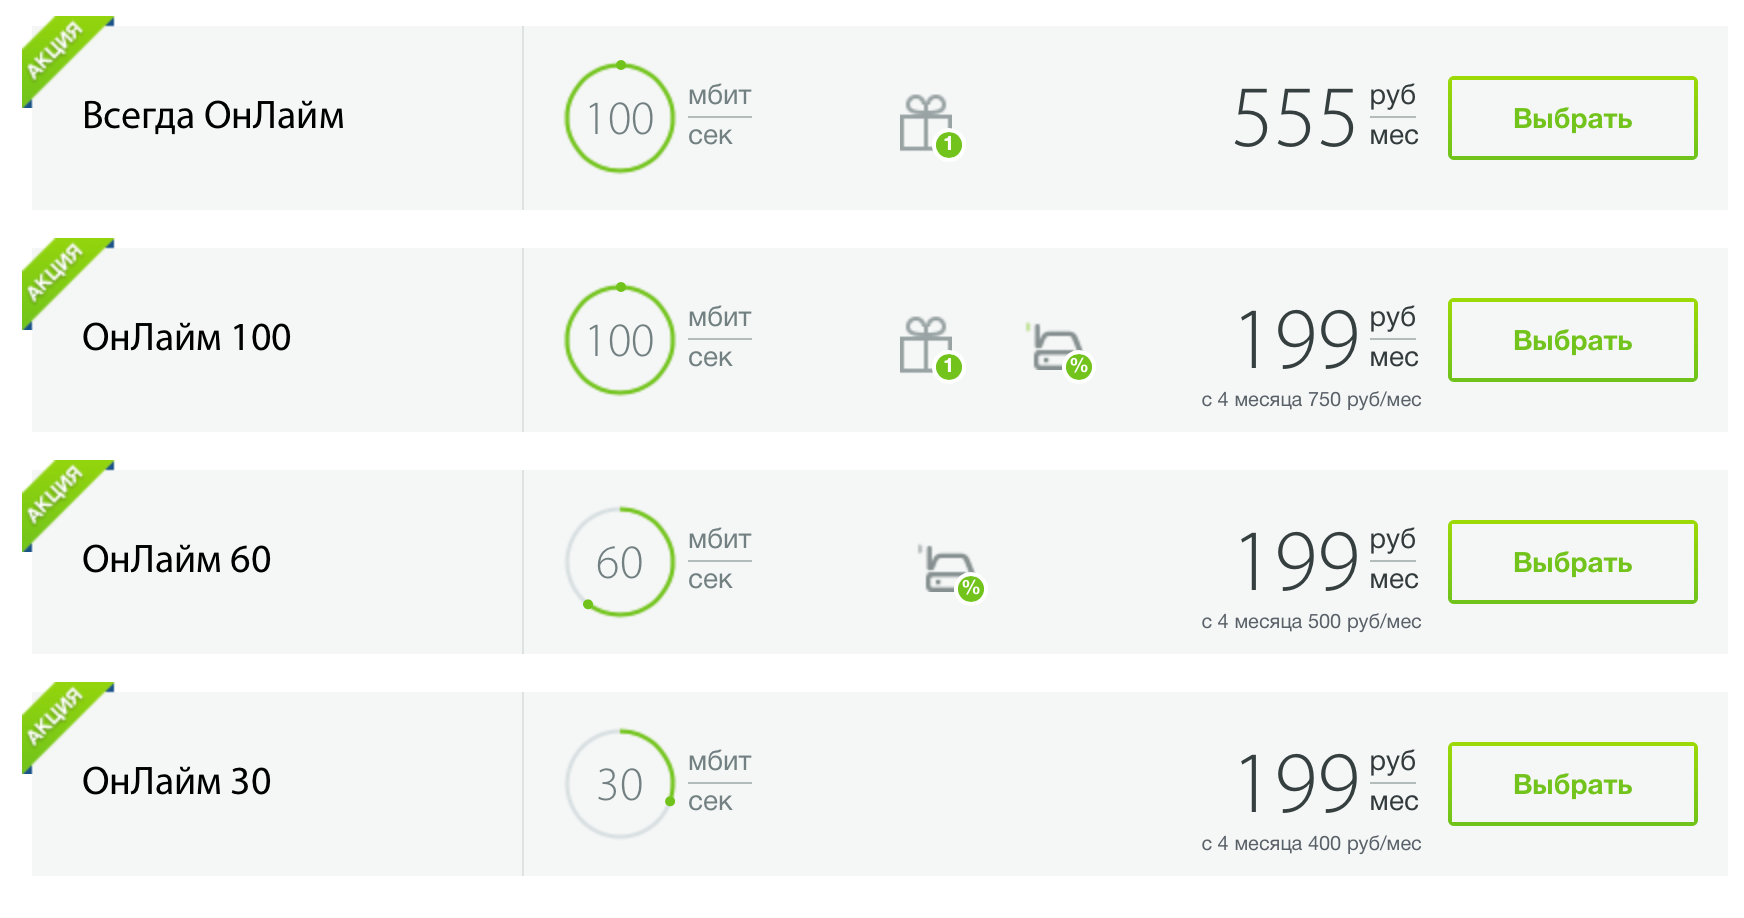Open the ОнЛайм 100 tariff title
The height and width of the screenshot is (918, 1744).
(186, 338)
